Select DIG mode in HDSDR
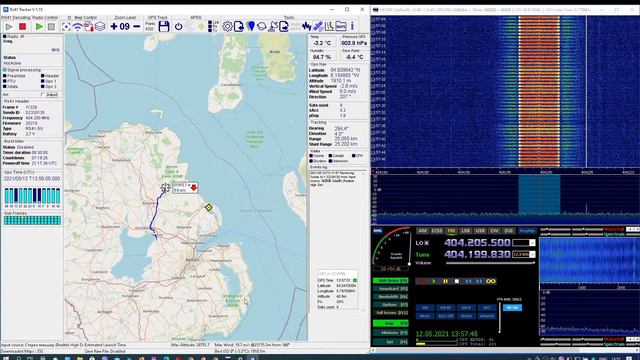The image size is (640, 360). click(x=509, y=231)
